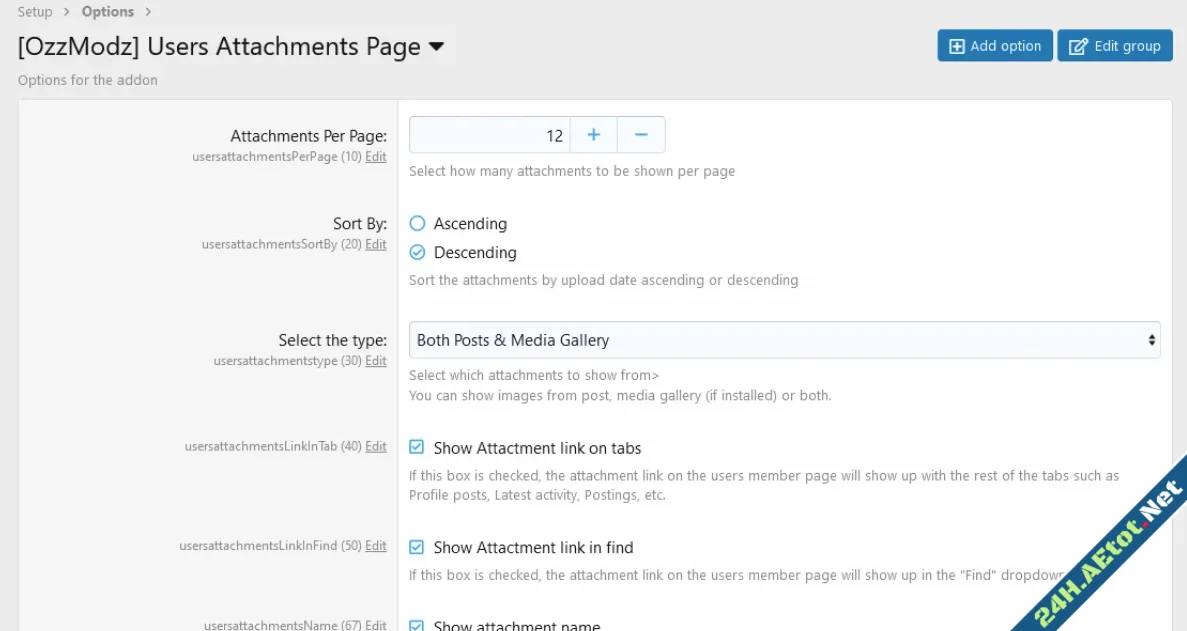Edit the usersattachmentstype option
The image size is (1187, 631).
375,361
